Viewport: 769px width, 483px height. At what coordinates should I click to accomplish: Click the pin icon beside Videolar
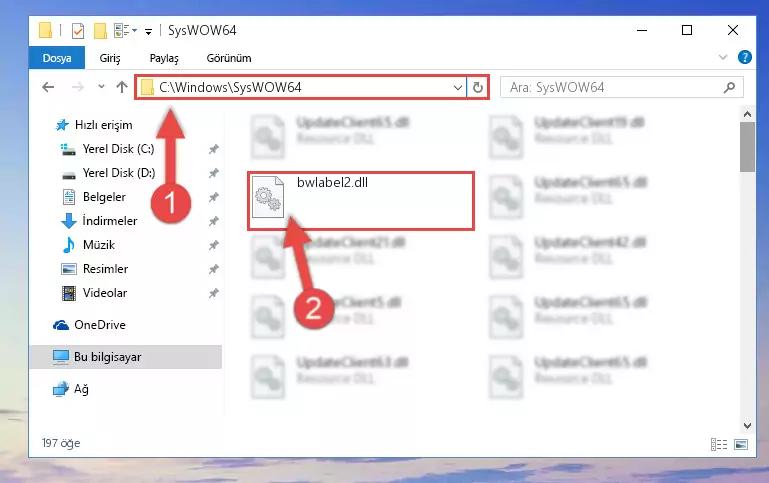(213, 293)
